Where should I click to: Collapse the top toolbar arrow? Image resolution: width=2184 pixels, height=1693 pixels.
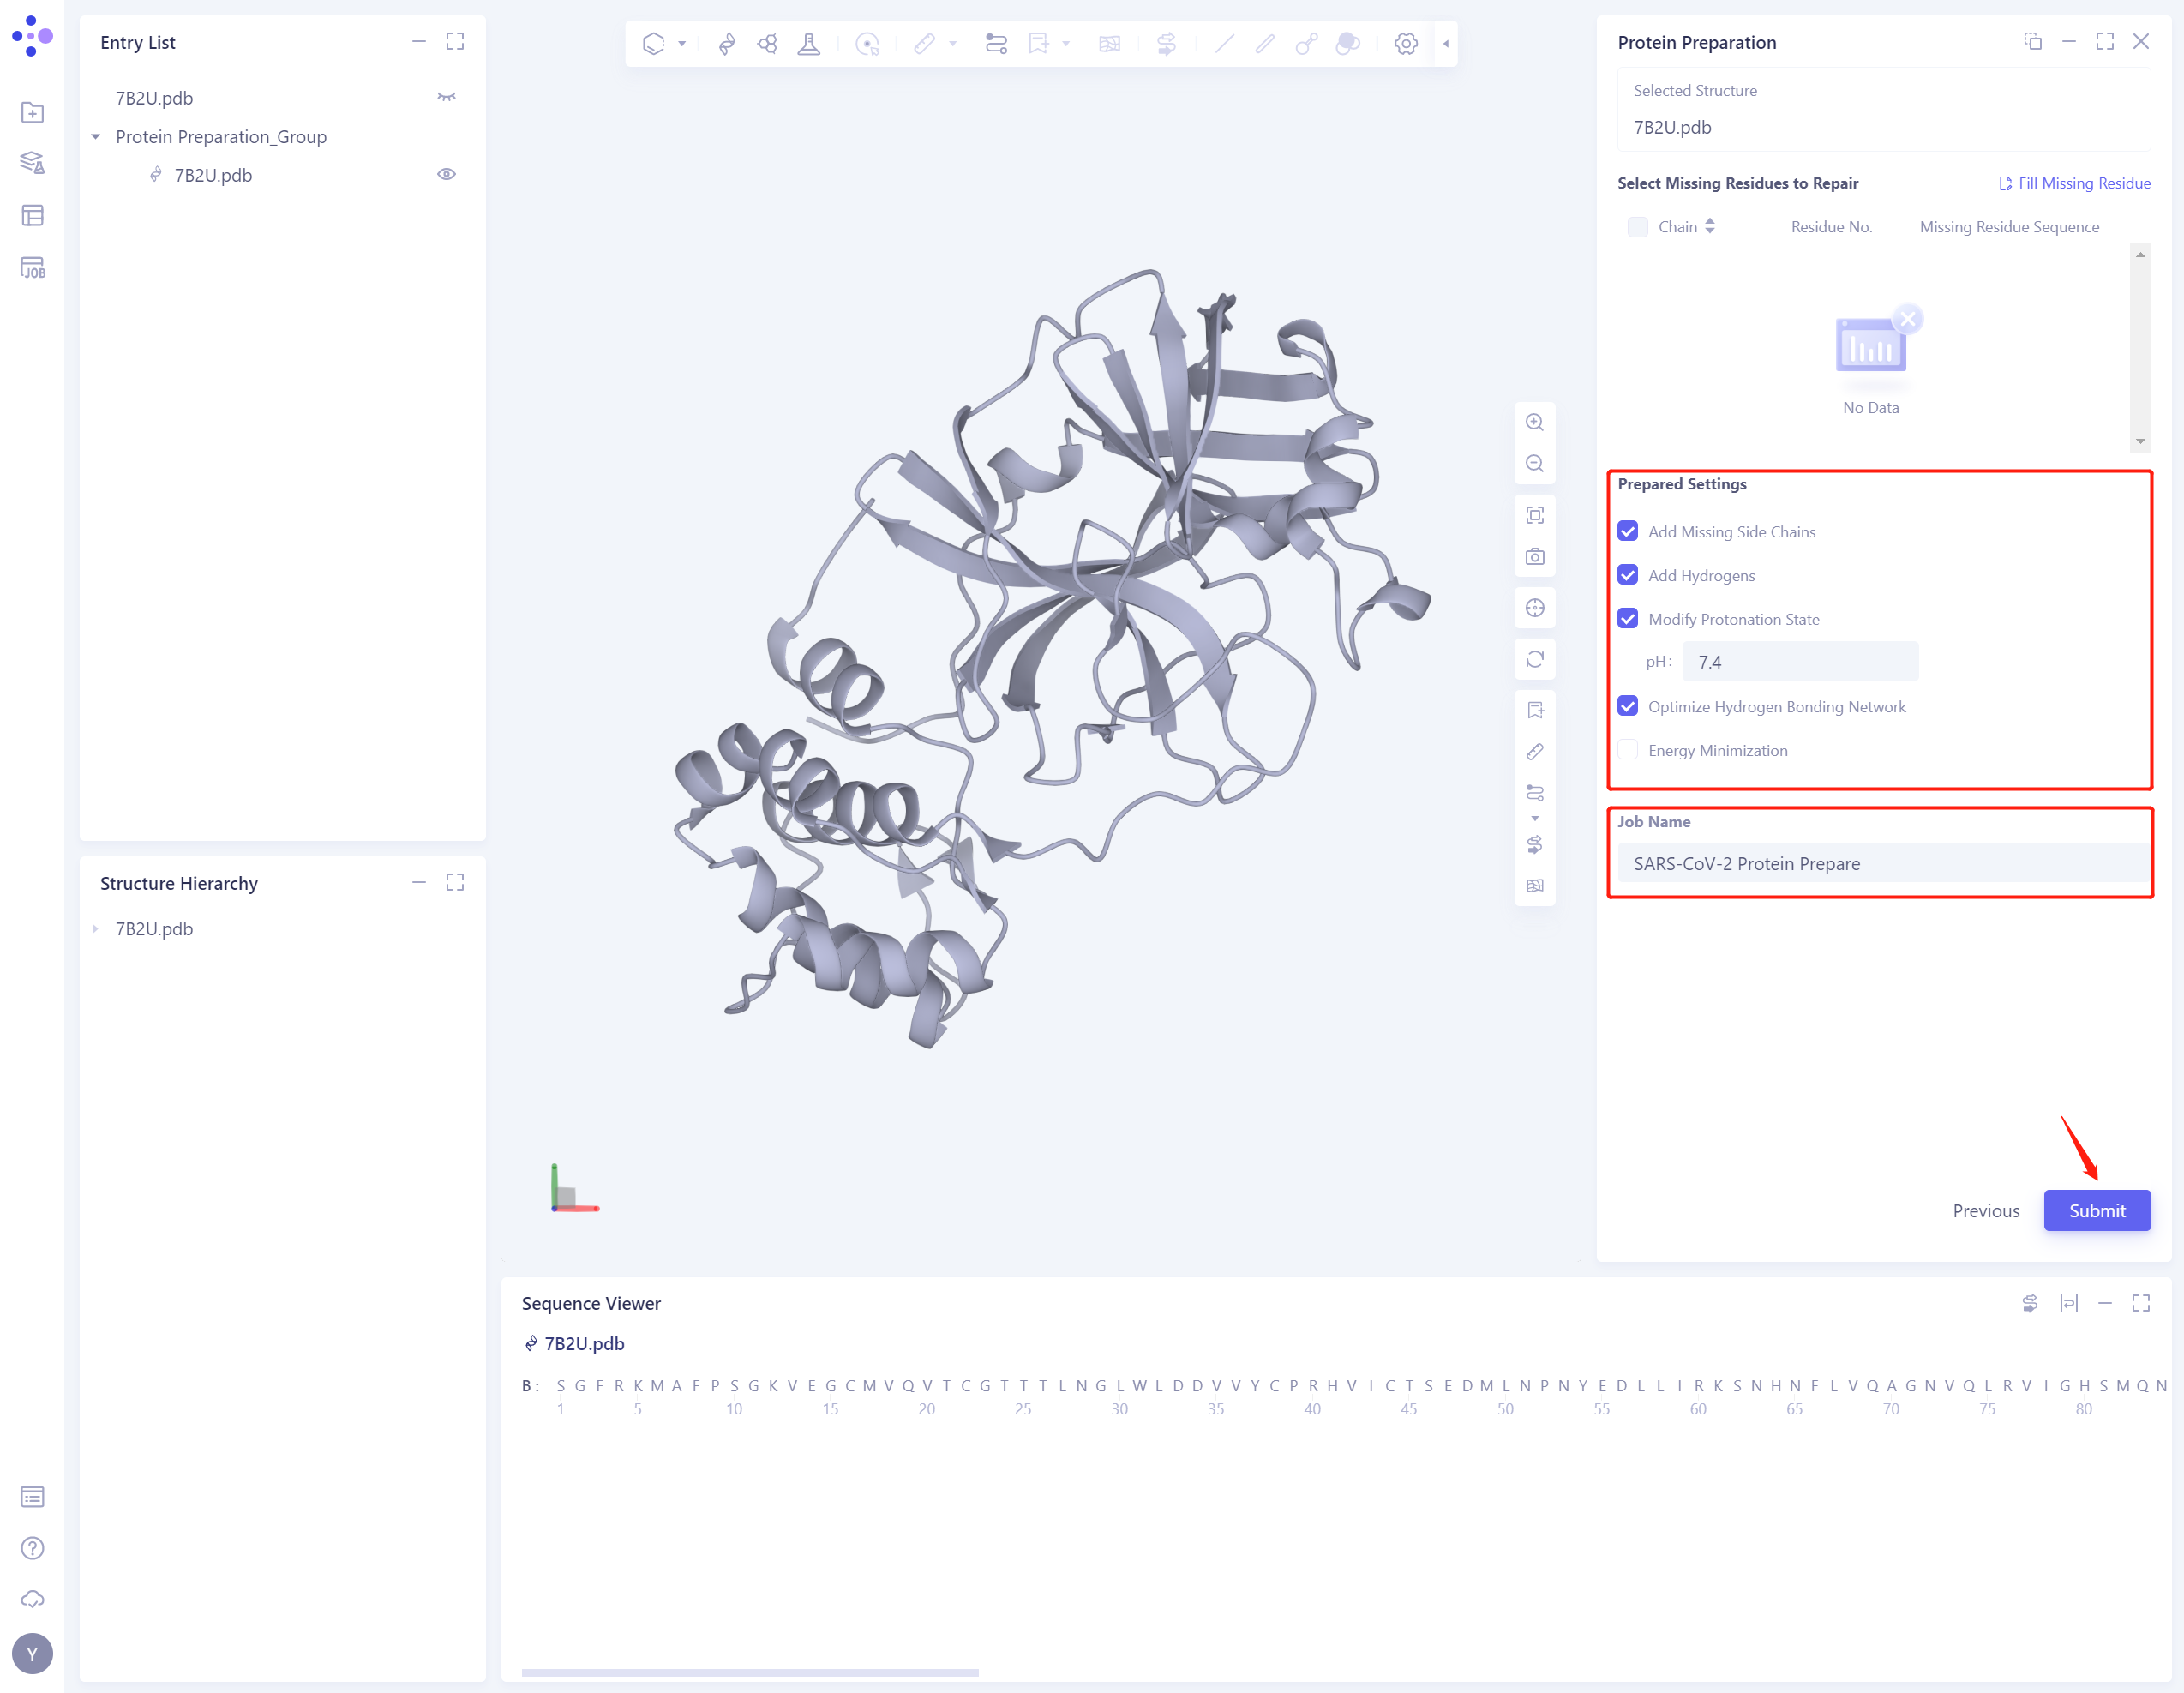1446,44
